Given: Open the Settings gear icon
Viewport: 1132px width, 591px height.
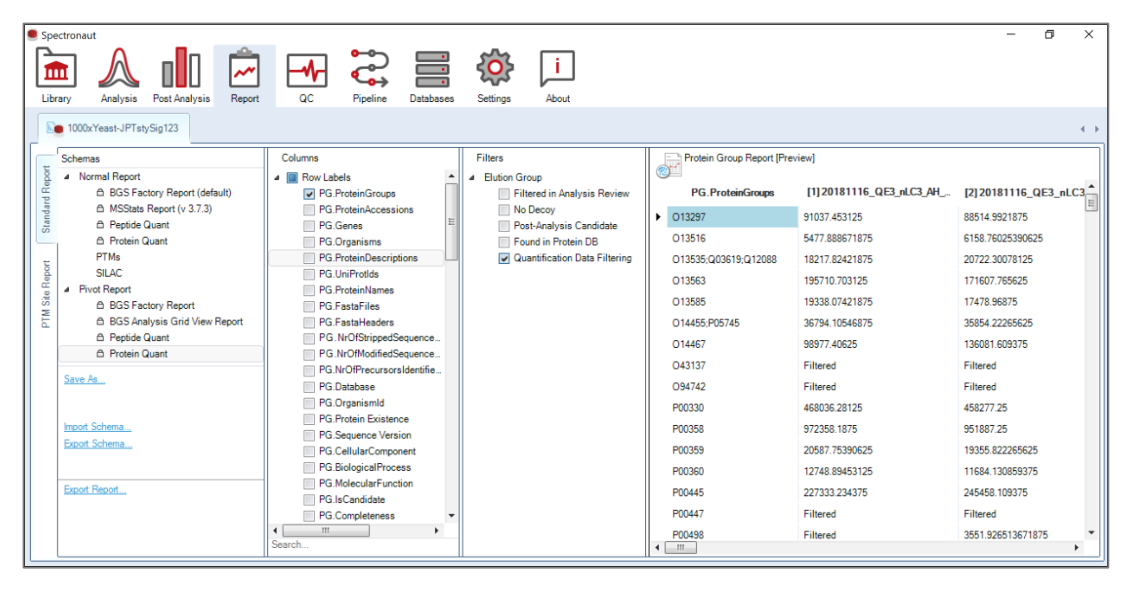Looking at the screenshot, I should click(x=495, y=69).
